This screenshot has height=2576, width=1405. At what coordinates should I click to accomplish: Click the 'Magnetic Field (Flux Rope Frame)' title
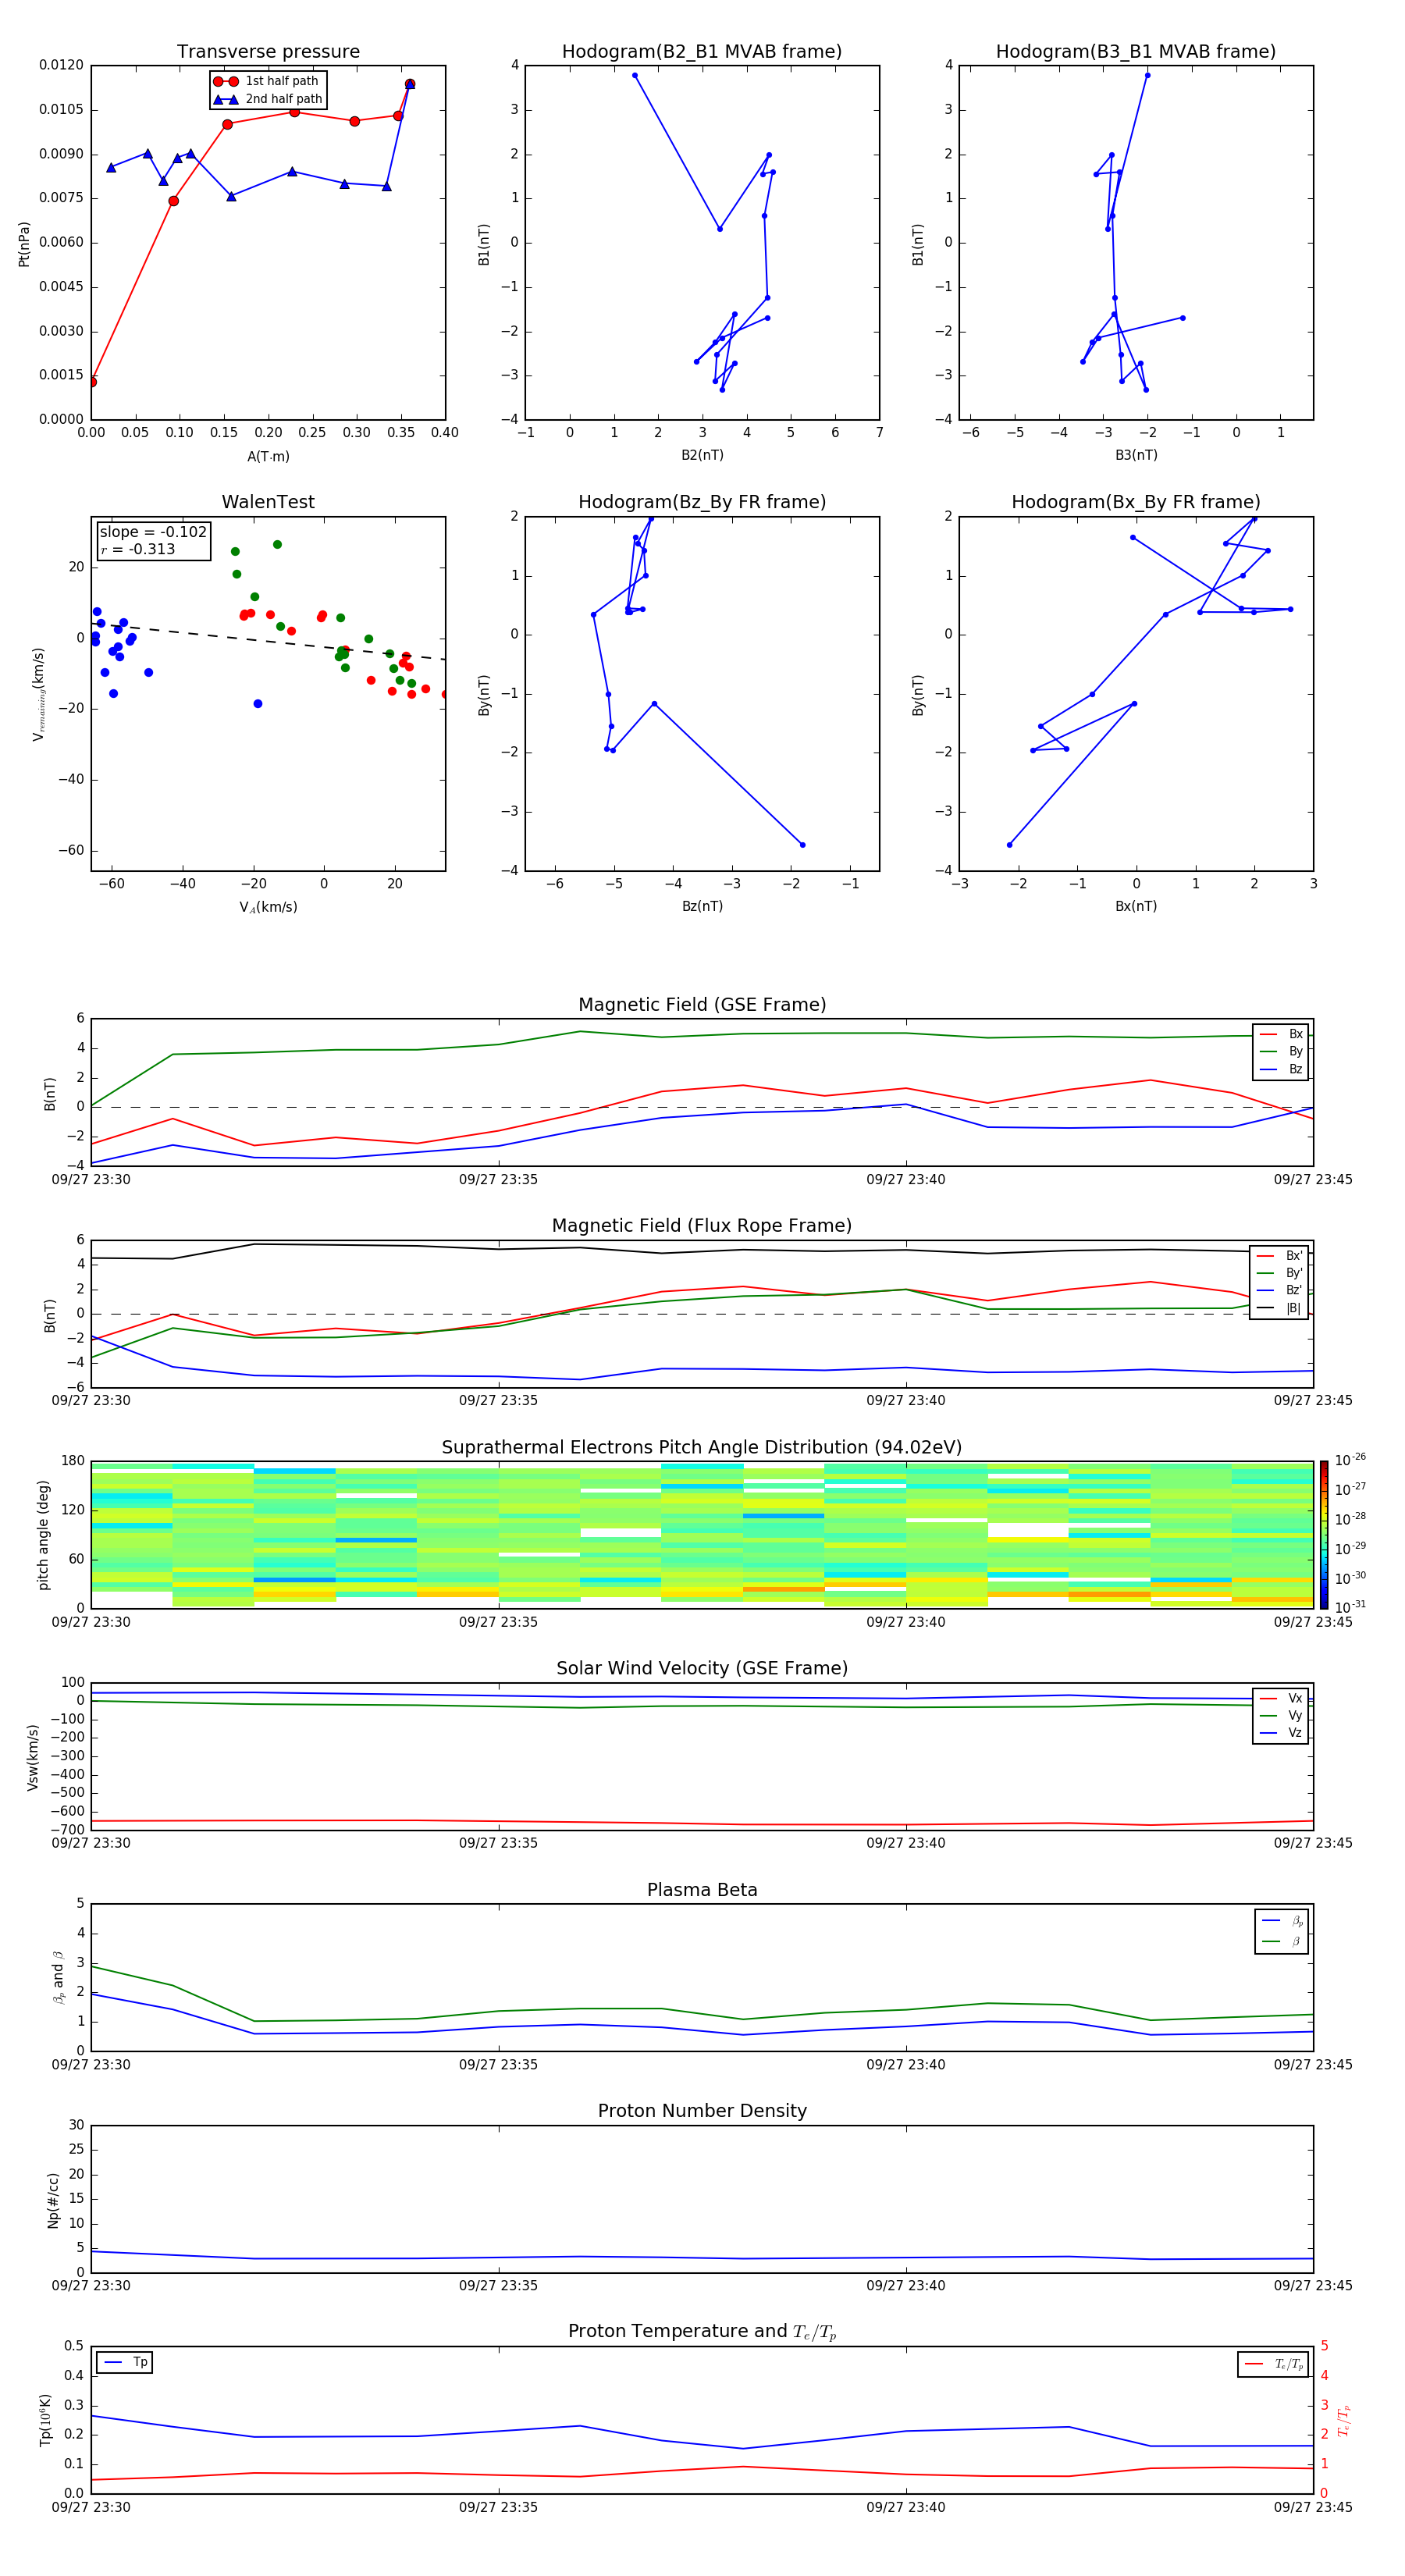point(702,1226)
